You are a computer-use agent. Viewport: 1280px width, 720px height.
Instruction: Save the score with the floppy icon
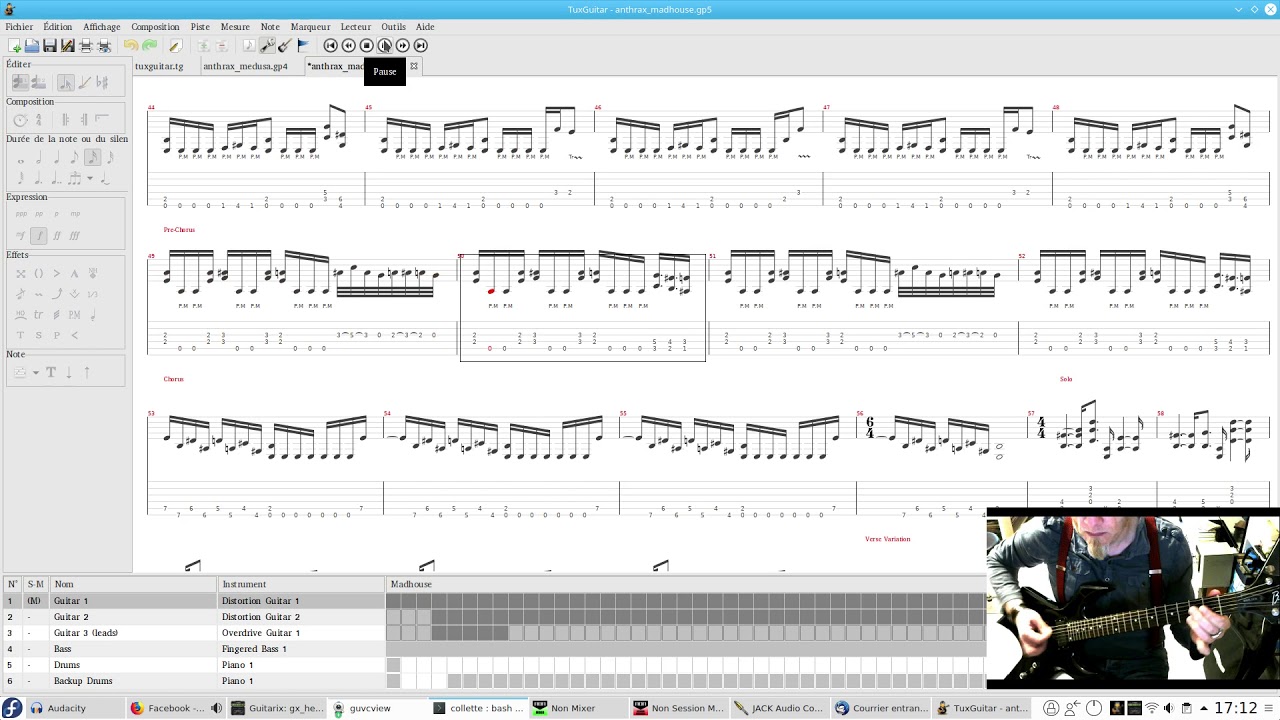tap(50, 45)
